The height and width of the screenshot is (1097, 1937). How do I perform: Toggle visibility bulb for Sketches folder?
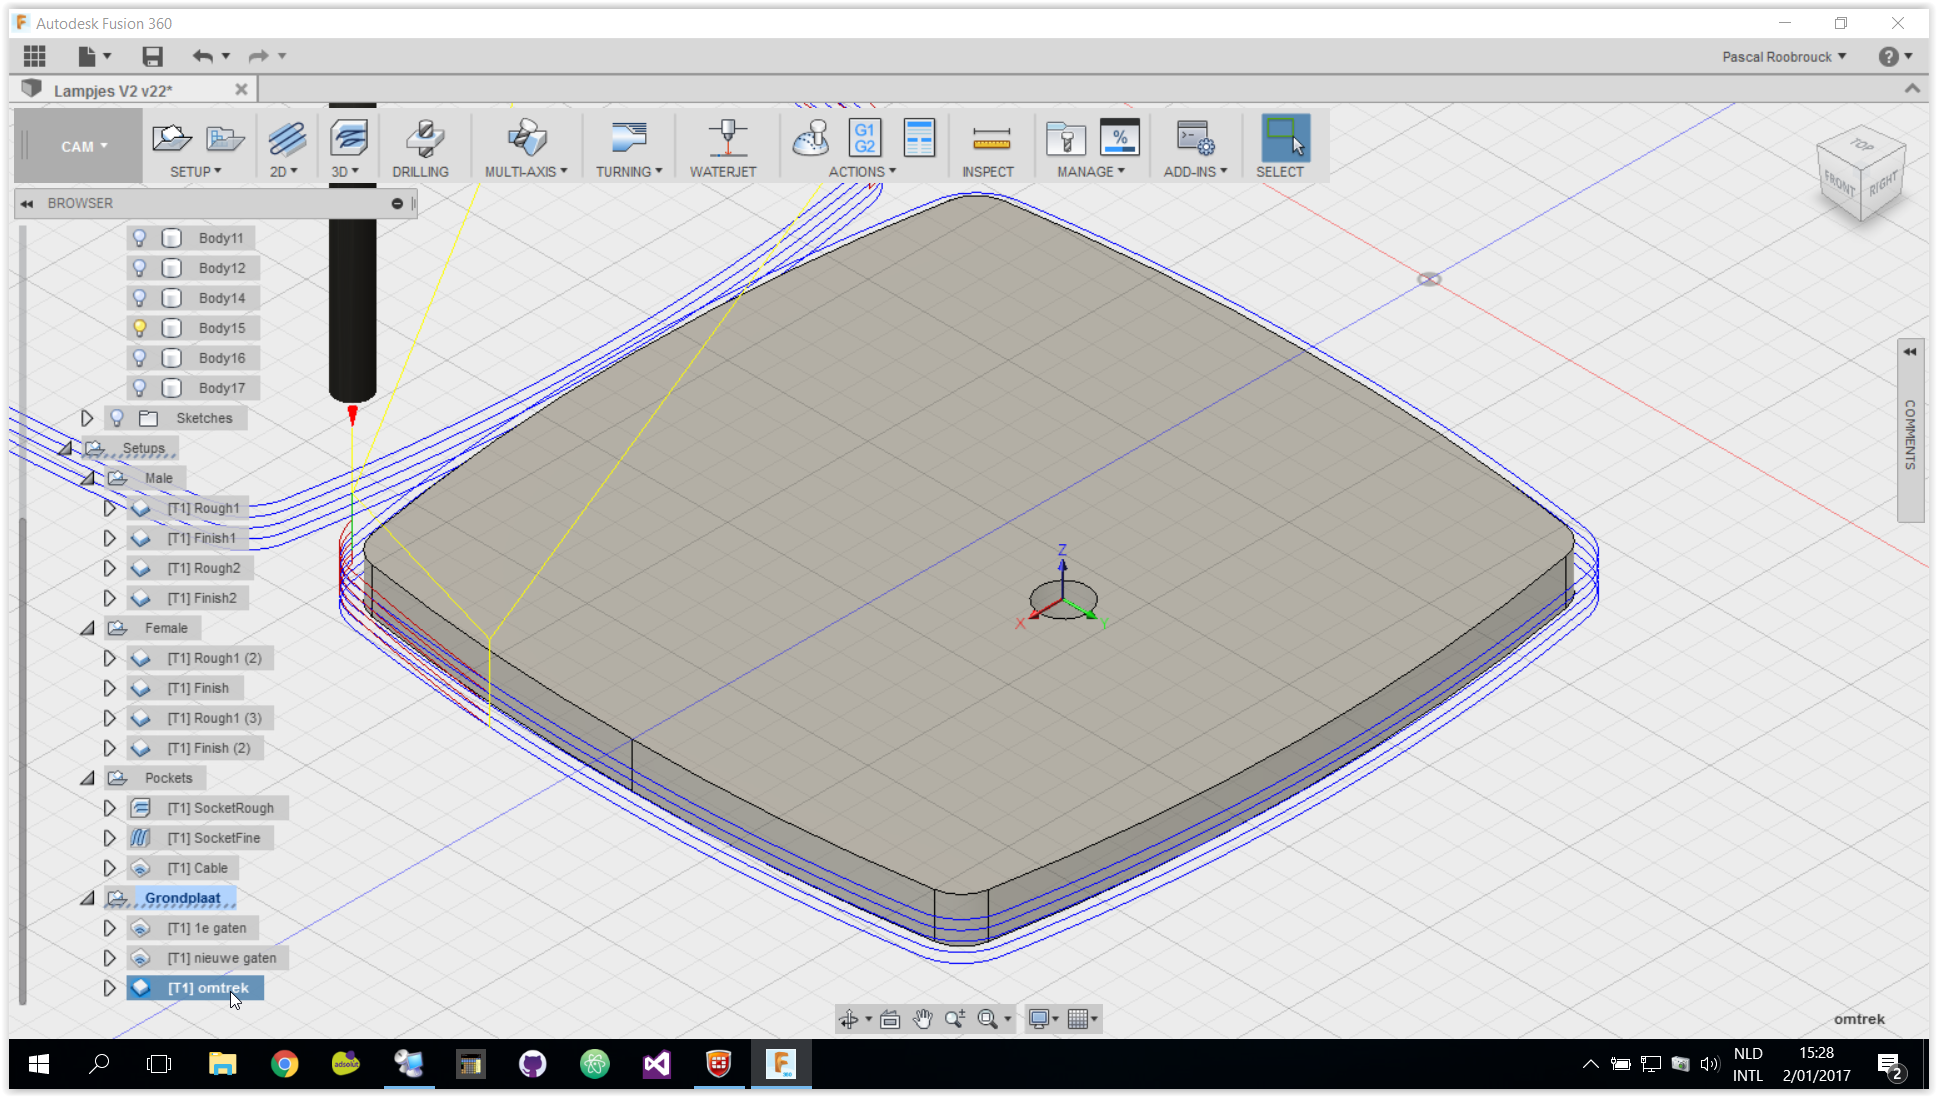[x=117, y=418]
